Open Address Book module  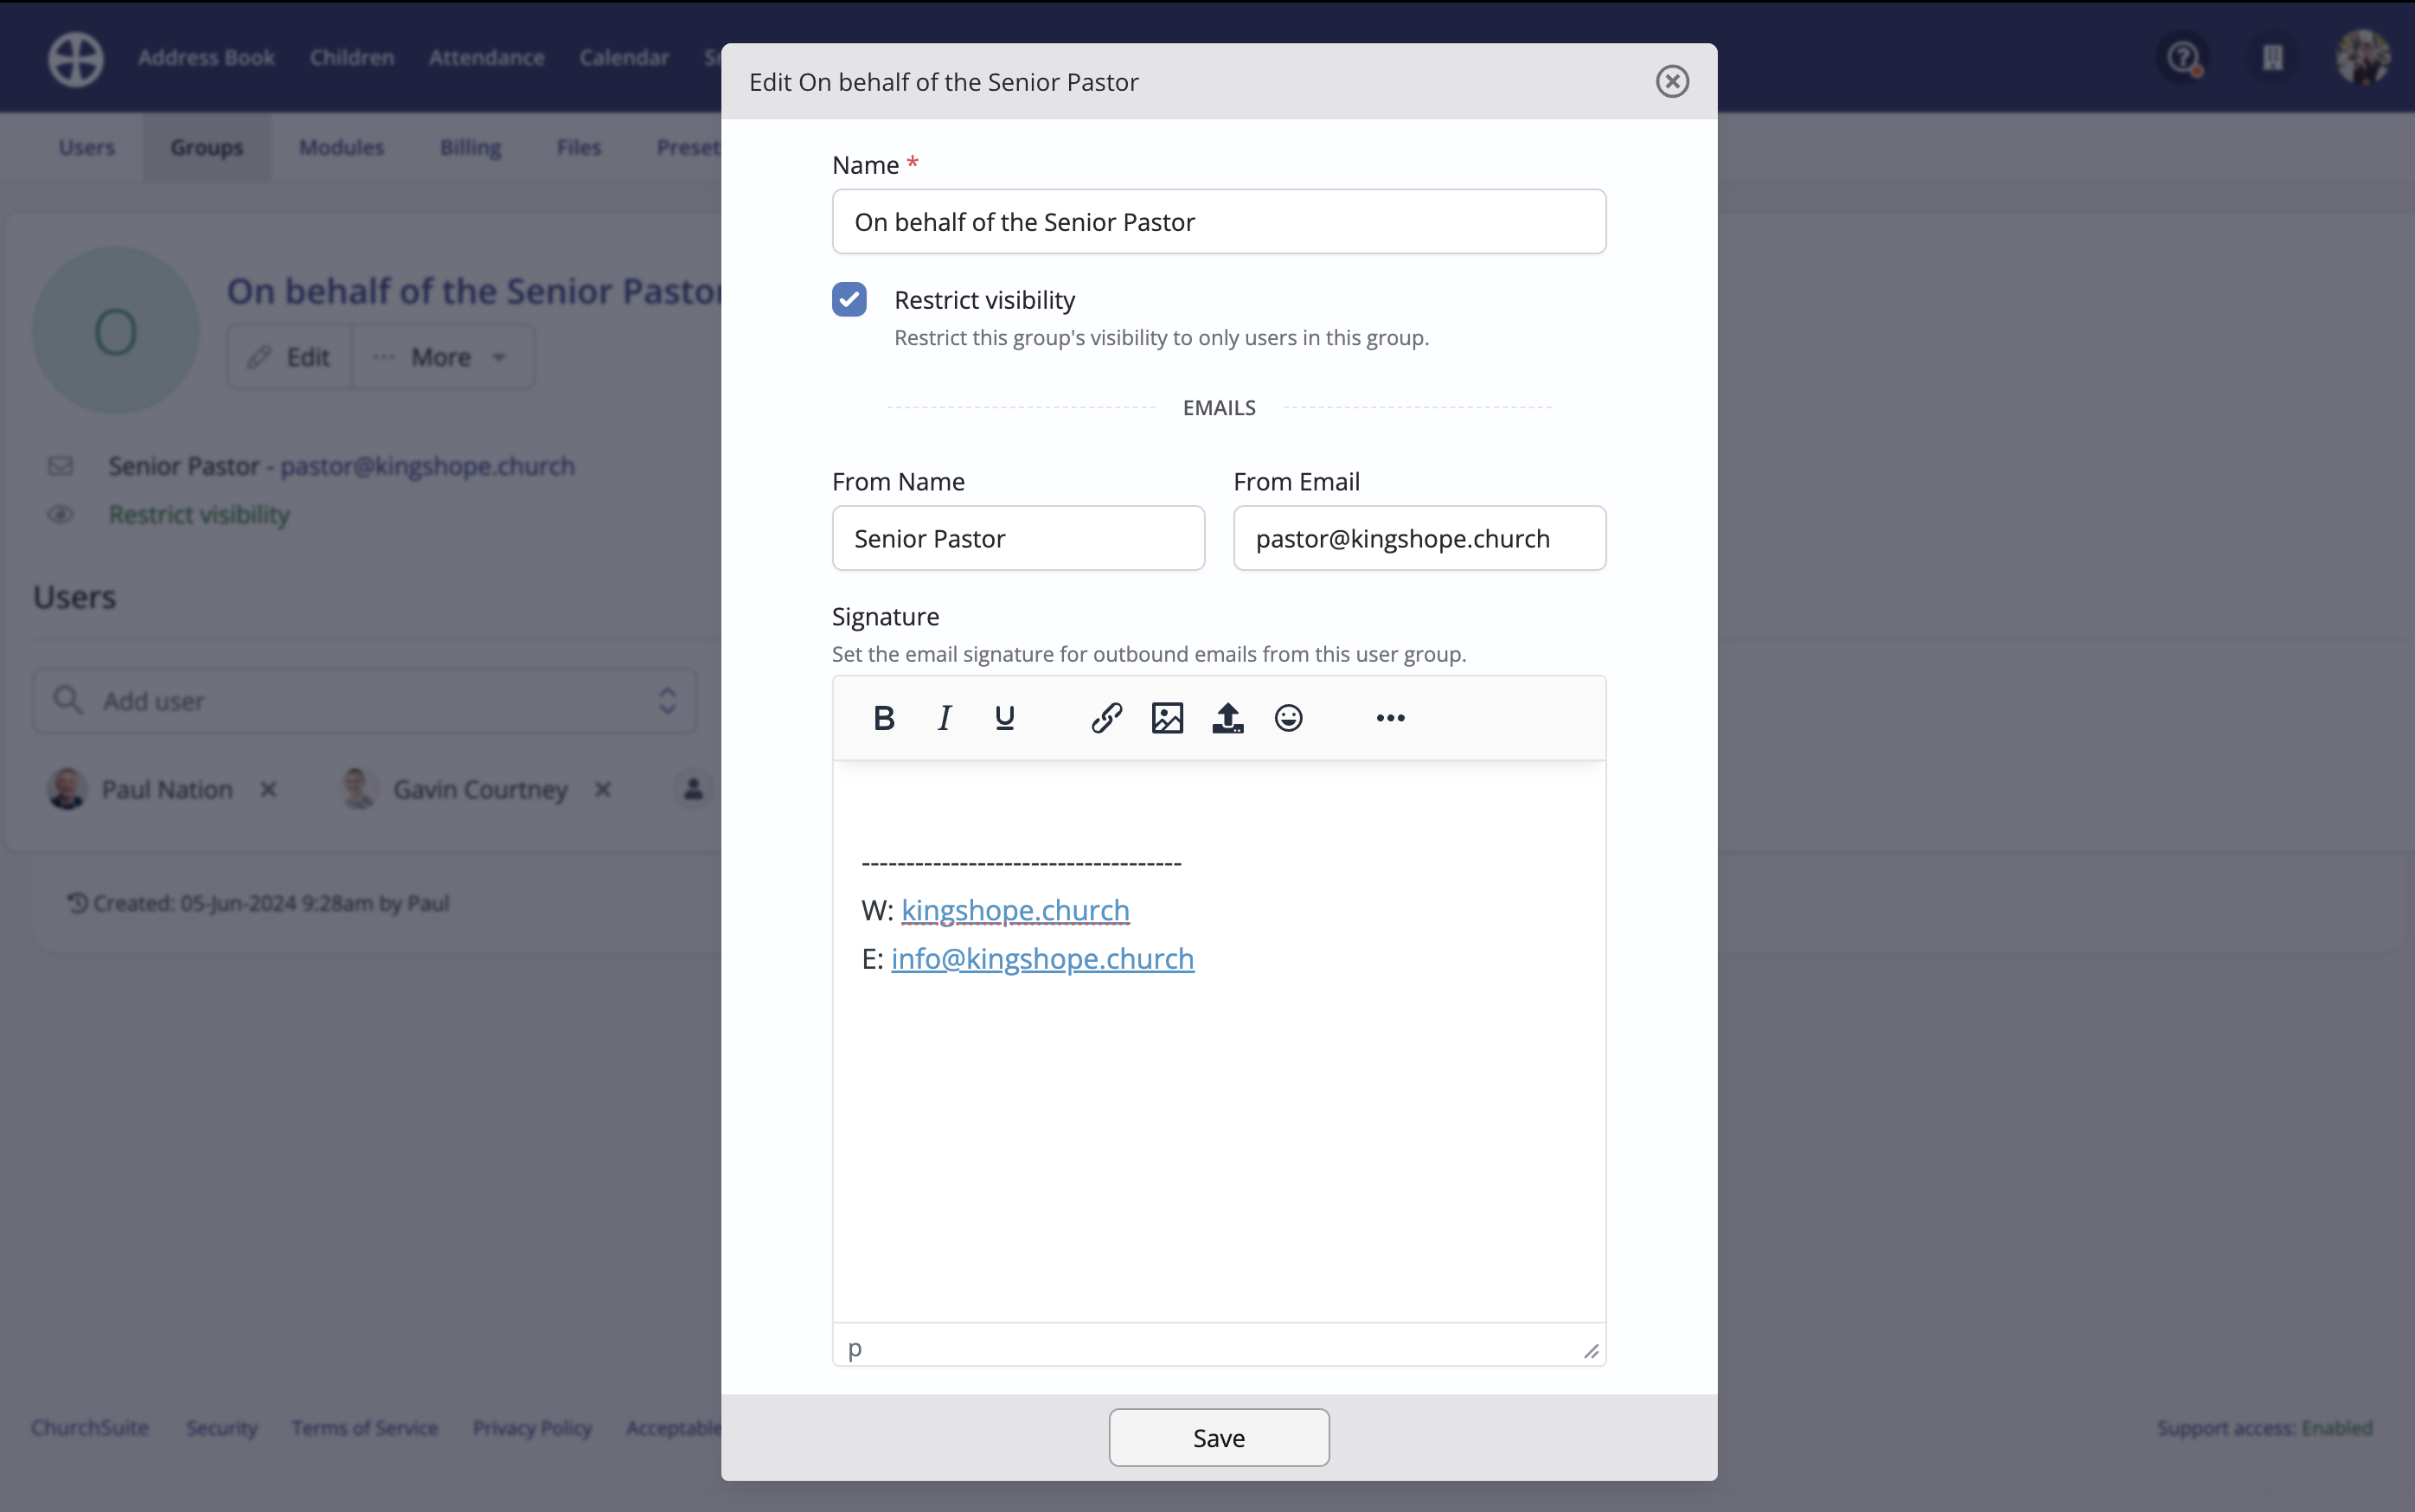[206, 58]
